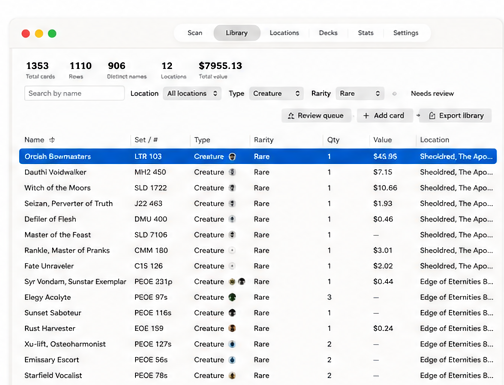Select Seizan, Perverter of Truth
The height and width of the screenshot is (385, 504).
click(x=258, y=203)
